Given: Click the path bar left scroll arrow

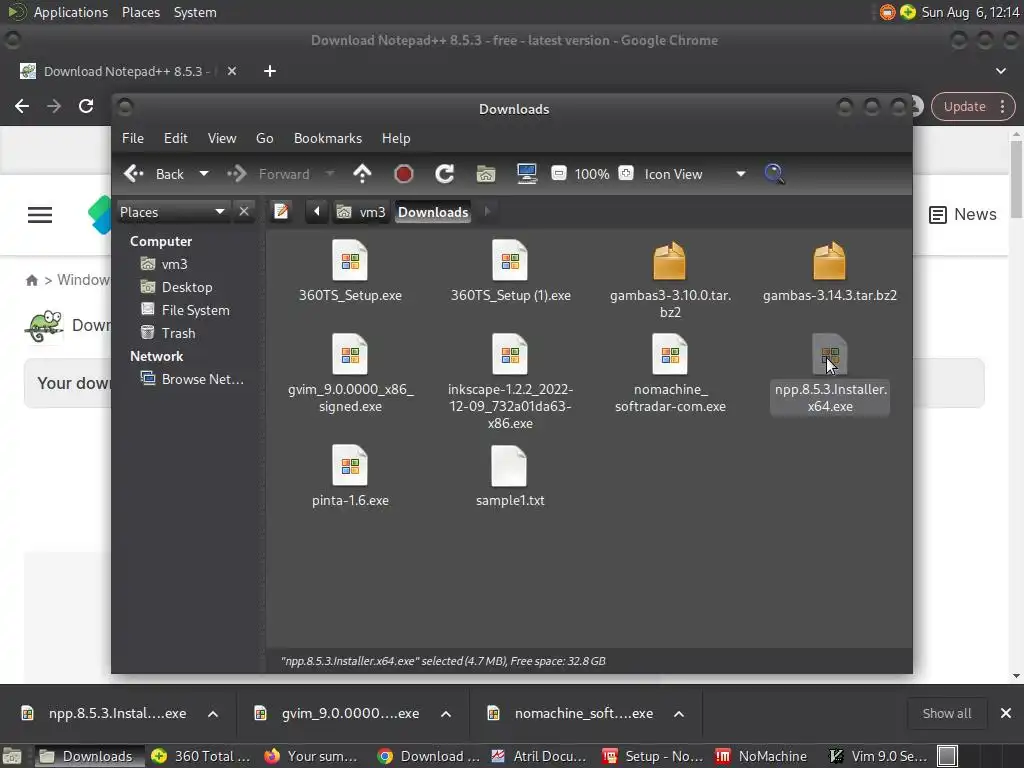Looking at the screenshot, I should [x=317, y=212].
